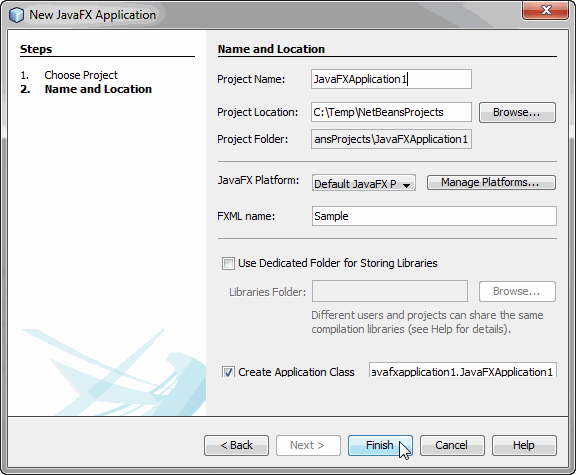Click the dropdown arrow of Default JavaFX Platform
The width and height of the screenshot is (576, 475).
point(406,185)
